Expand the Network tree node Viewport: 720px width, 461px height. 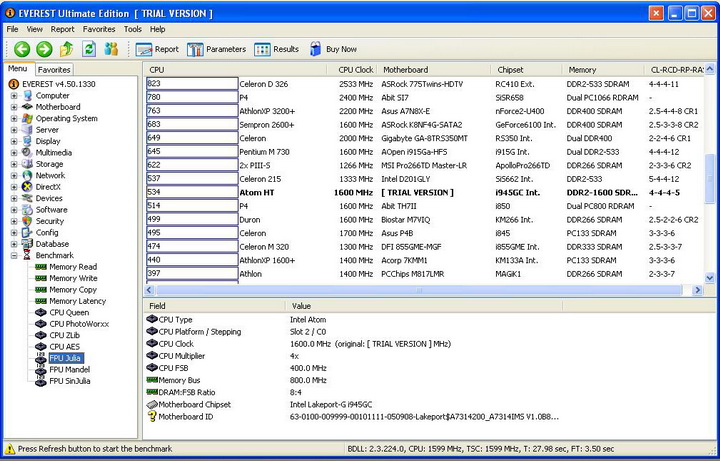14,175
